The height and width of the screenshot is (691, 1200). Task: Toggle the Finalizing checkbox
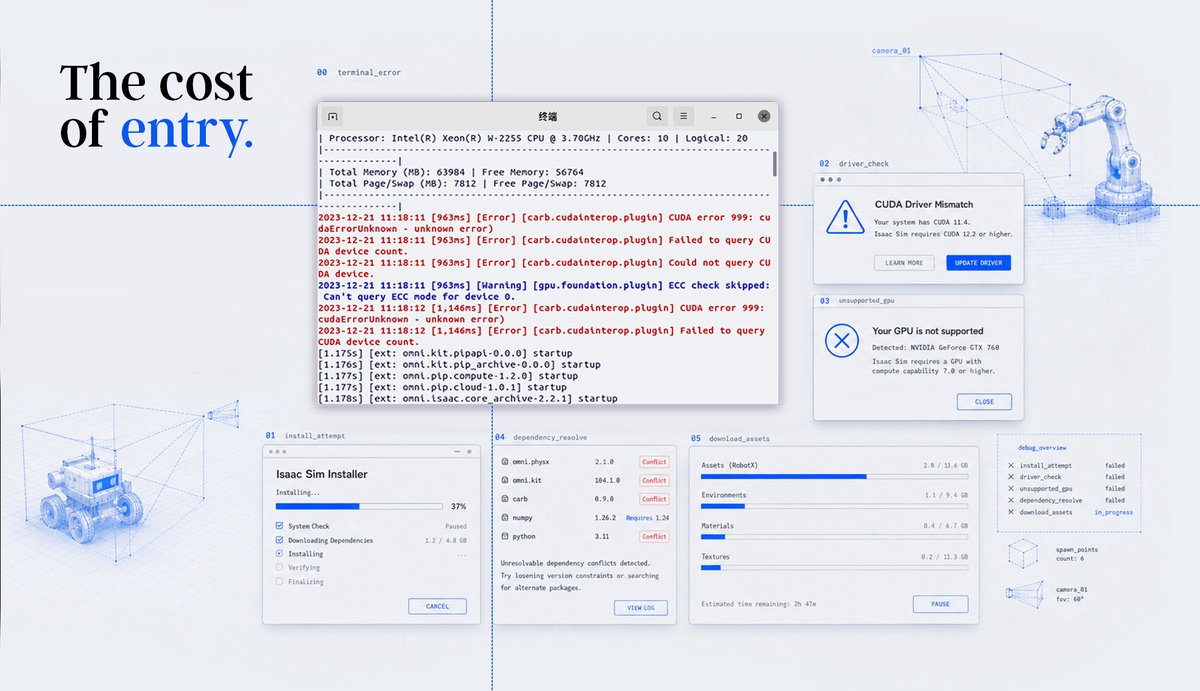click(279, 581)
